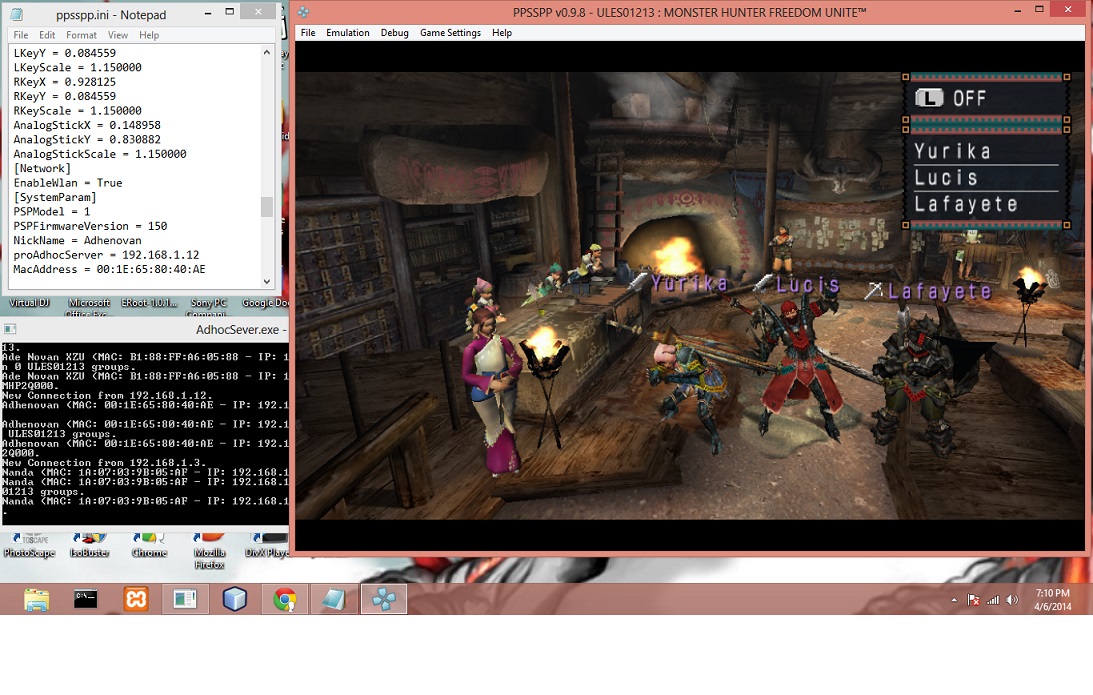Launch XAMPP from the taskbar
The height and width of the screenshot is (695, 1093).
tap(136, 599)
